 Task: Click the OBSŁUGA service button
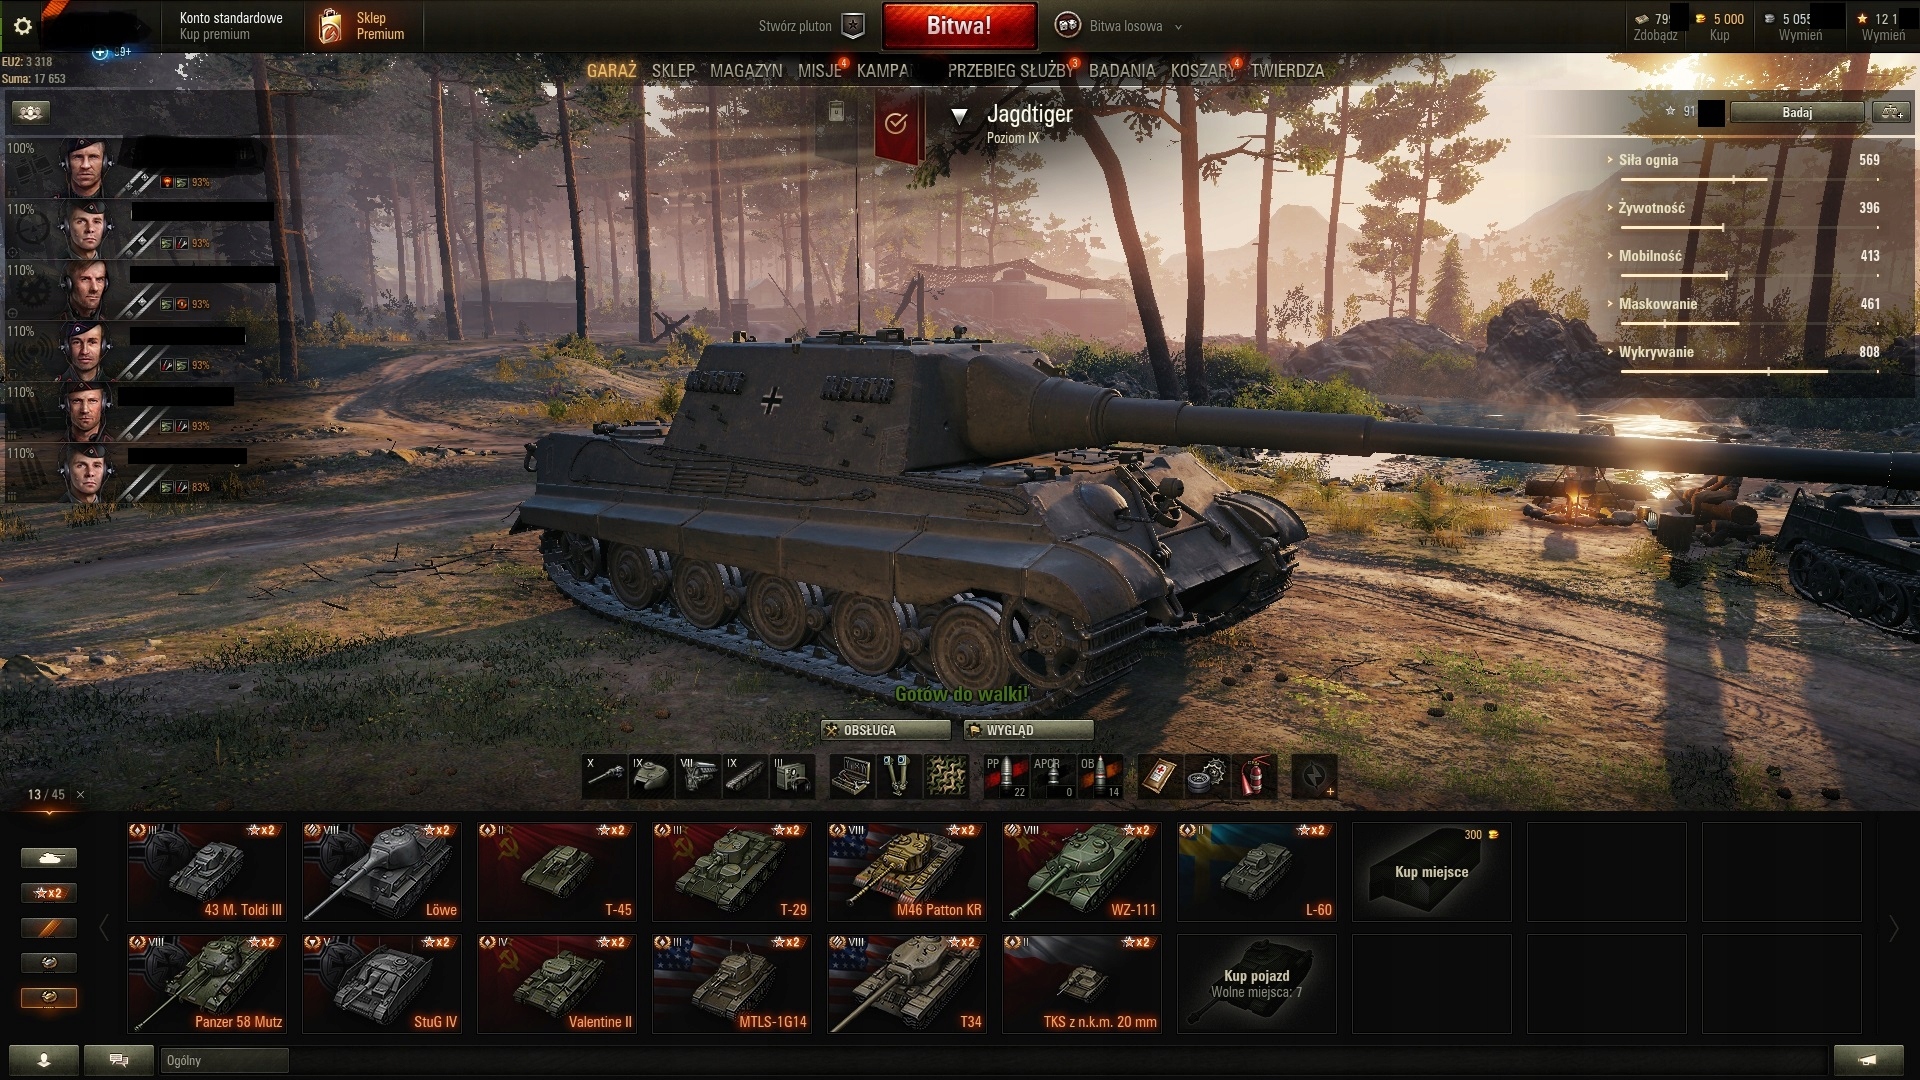tap(885, 730)
